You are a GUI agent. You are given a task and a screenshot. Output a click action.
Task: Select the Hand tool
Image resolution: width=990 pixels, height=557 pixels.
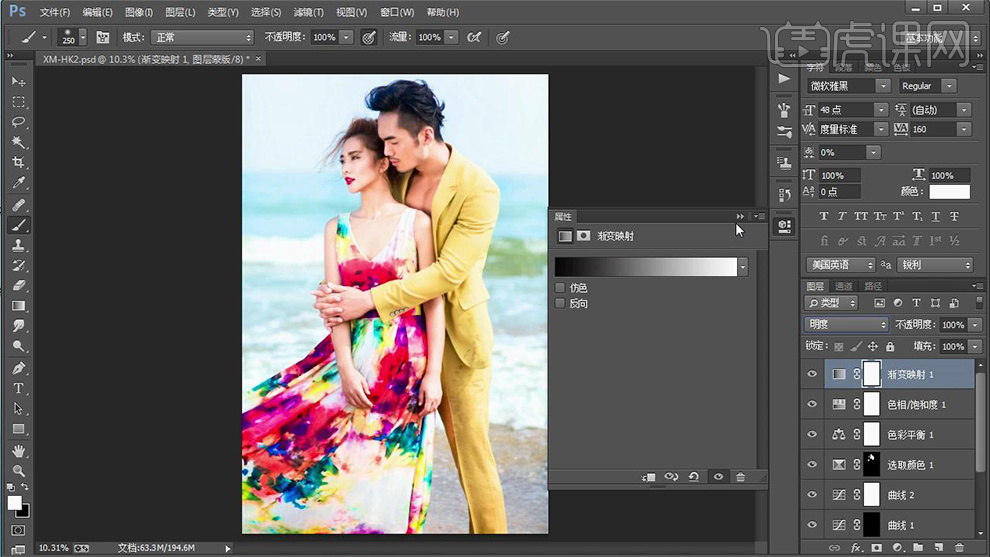[x=19, y=450]
